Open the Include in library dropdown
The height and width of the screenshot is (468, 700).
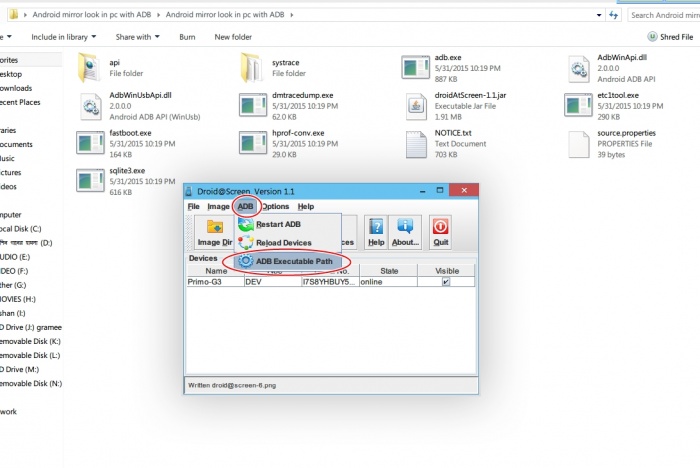[x=63, y=37]
